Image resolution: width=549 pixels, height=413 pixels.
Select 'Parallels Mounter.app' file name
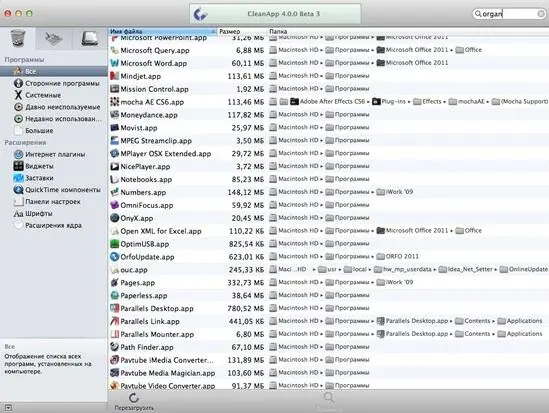157,335
